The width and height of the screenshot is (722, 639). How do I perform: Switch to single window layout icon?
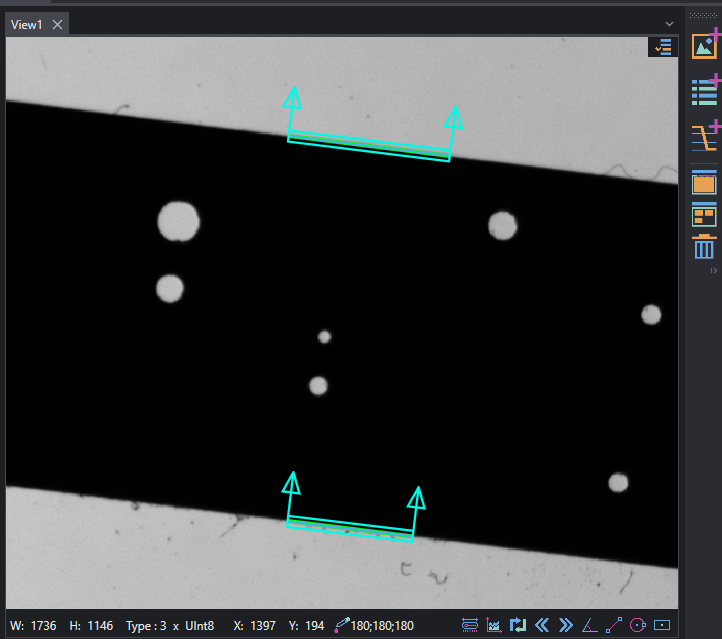[x=704, y=182]
